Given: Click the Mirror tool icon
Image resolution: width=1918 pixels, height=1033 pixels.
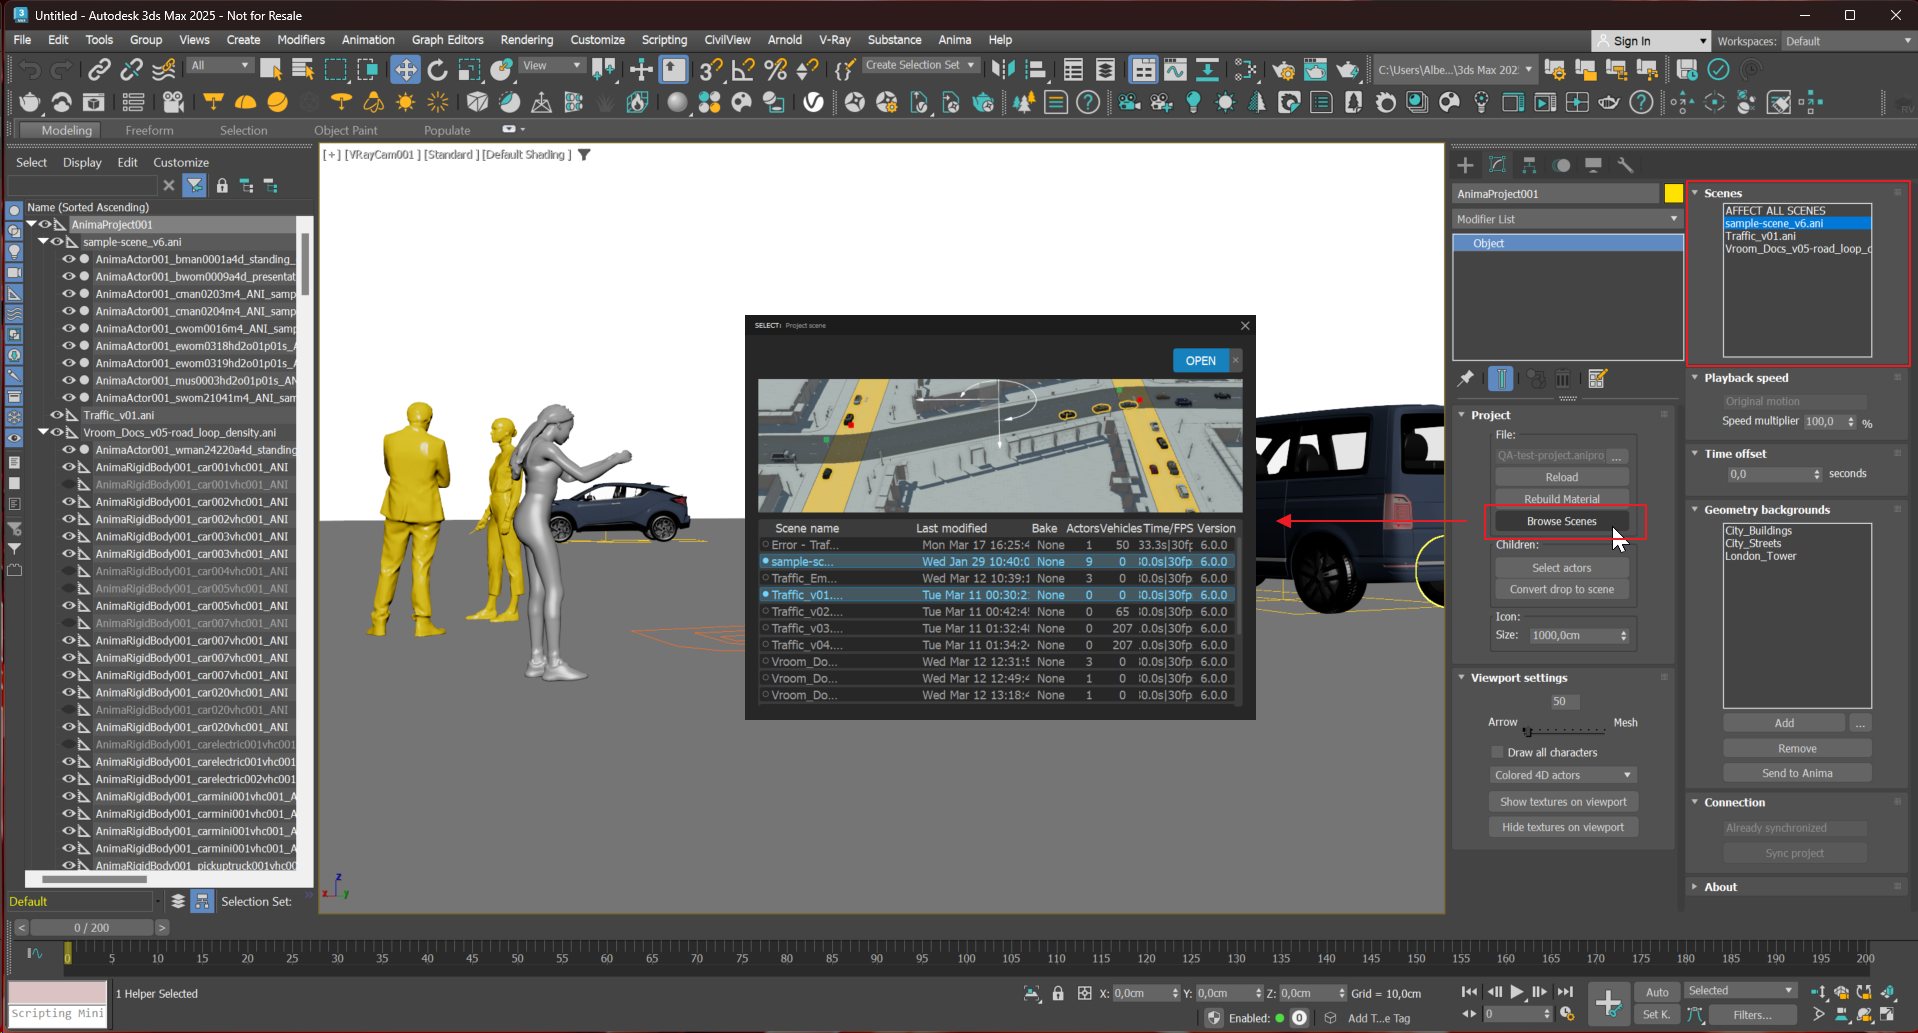Looking at the screenshot, I should tap(1003, 69).
